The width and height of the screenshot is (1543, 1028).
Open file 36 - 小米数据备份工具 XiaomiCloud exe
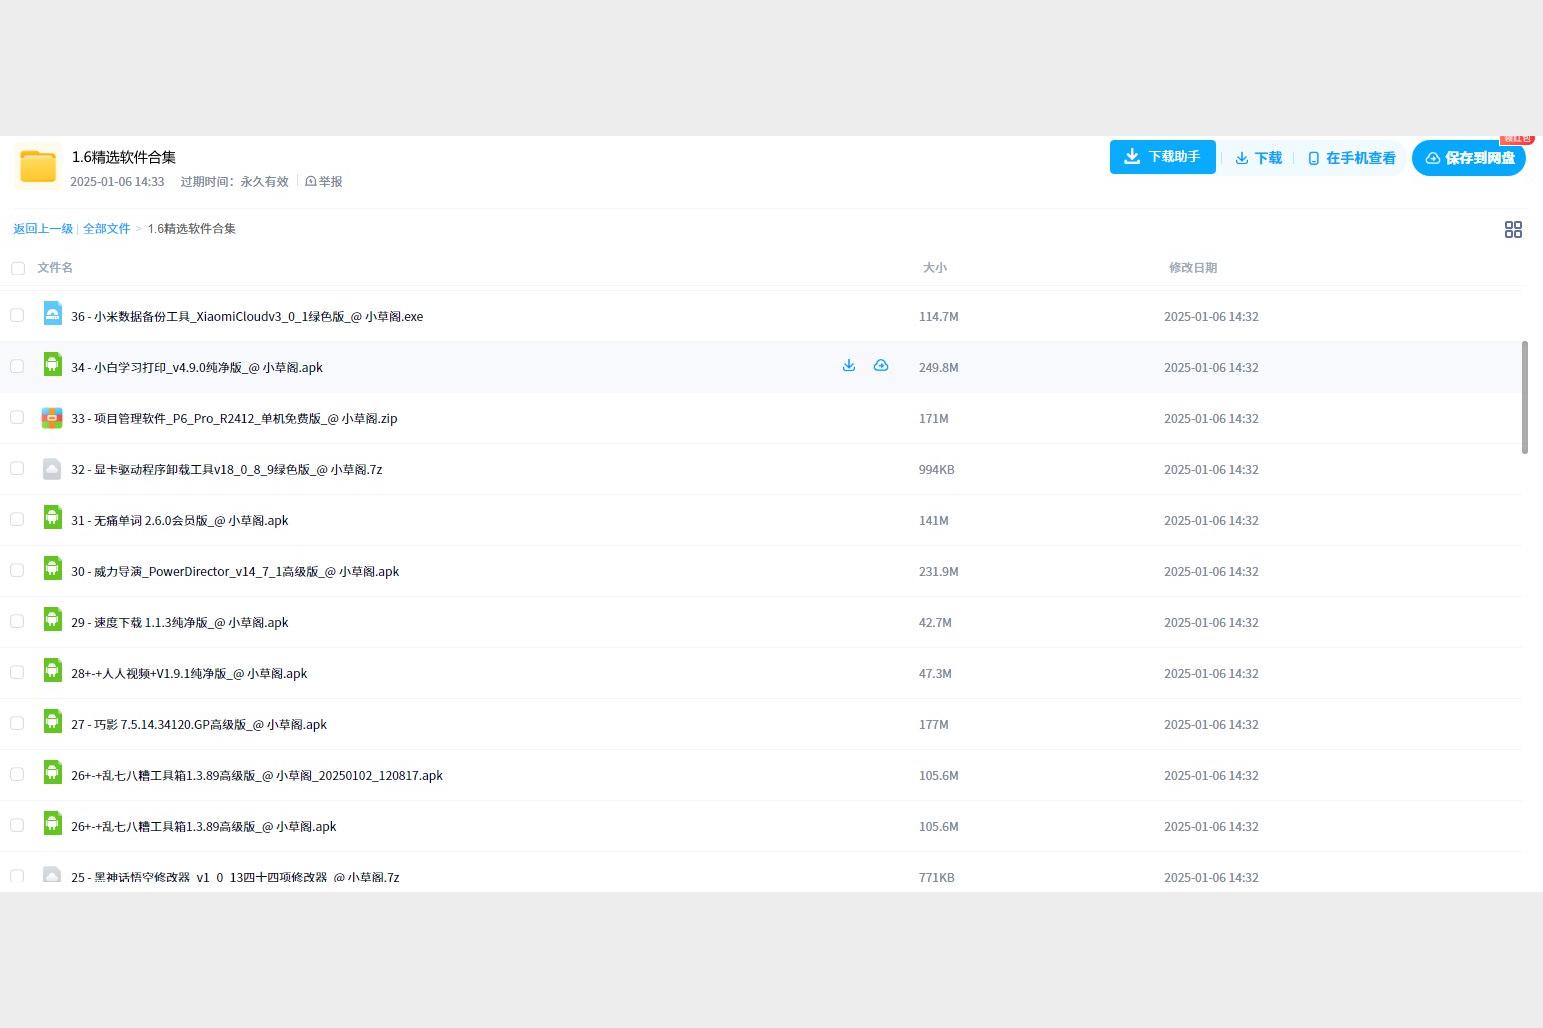tap(247, 316)
